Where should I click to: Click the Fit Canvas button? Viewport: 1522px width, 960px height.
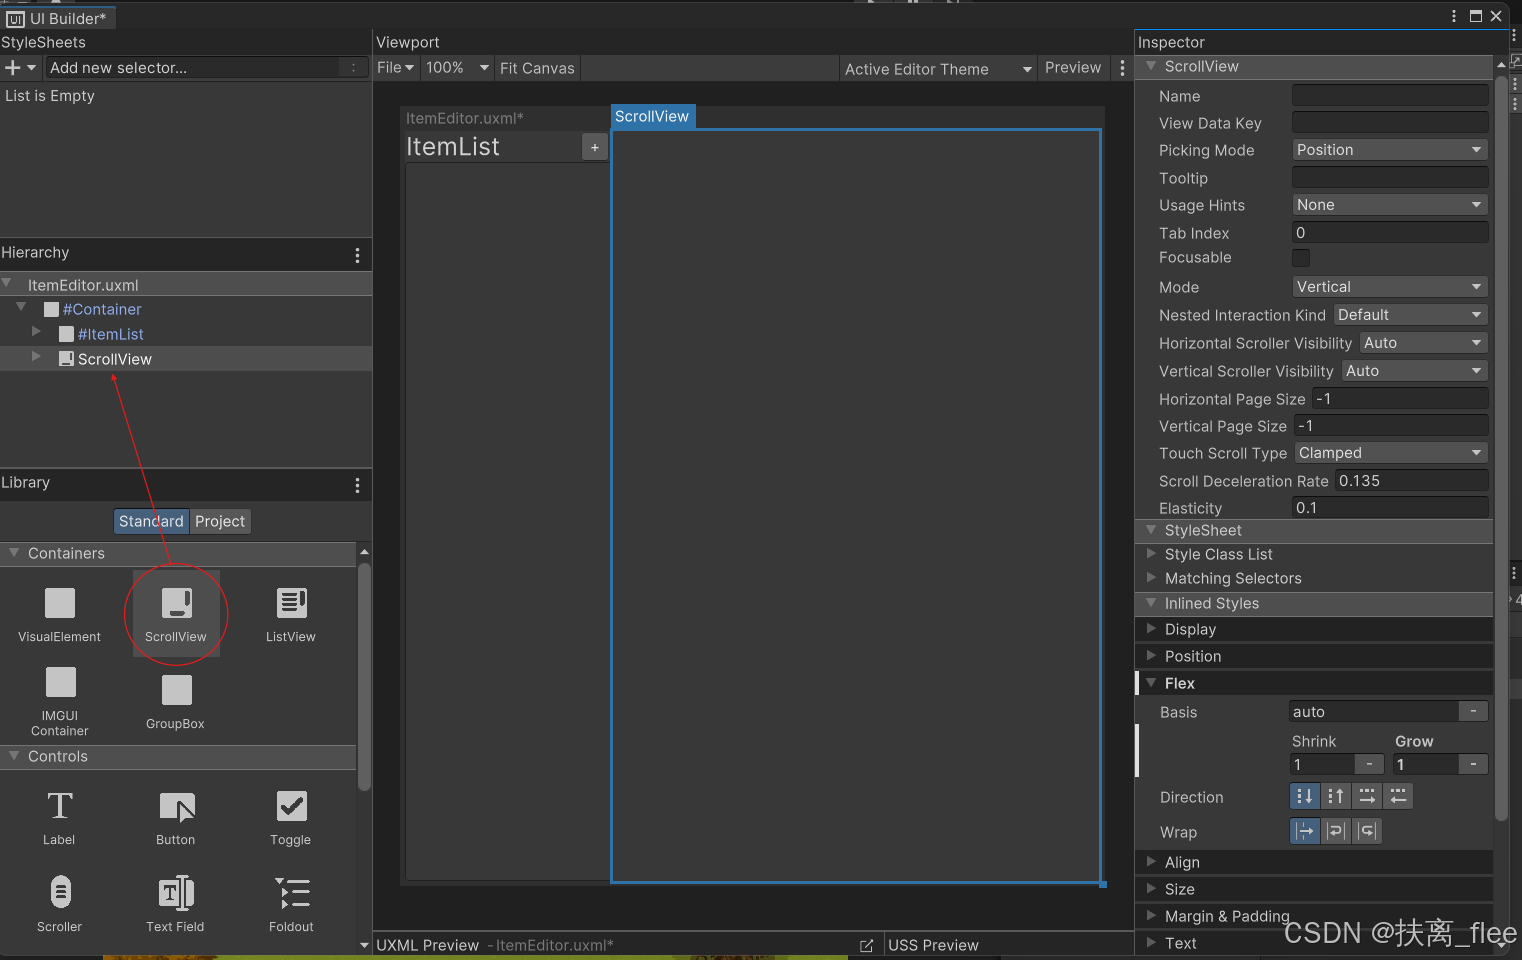click(x=537, y=67)
